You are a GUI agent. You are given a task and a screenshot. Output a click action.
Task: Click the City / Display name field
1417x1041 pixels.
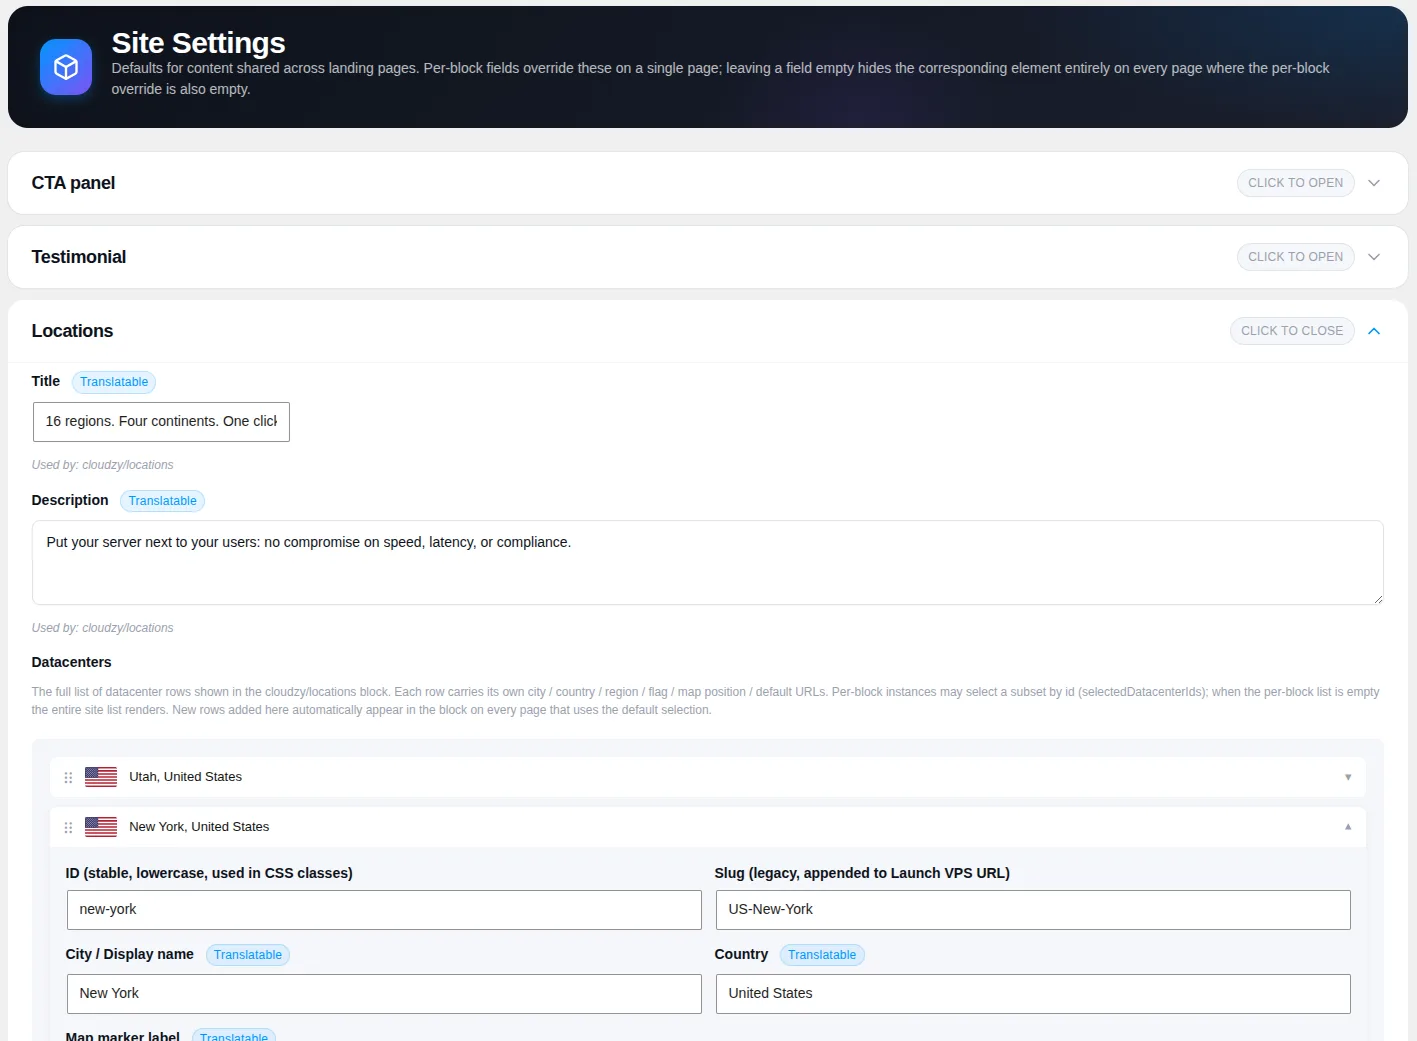click(x=384, y=994)
